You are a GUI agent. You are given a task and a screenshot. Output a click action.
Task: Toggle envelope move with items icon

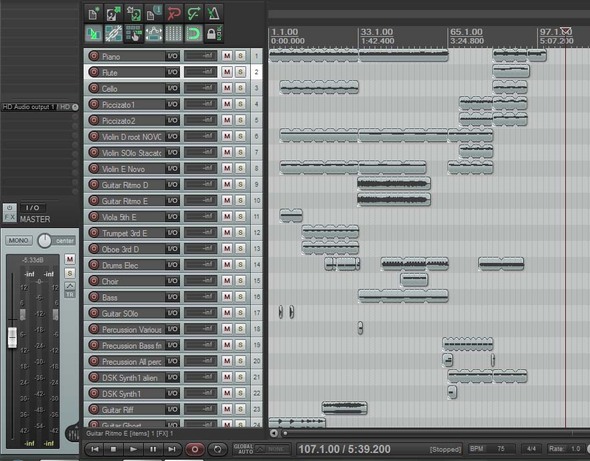(154, 34)
